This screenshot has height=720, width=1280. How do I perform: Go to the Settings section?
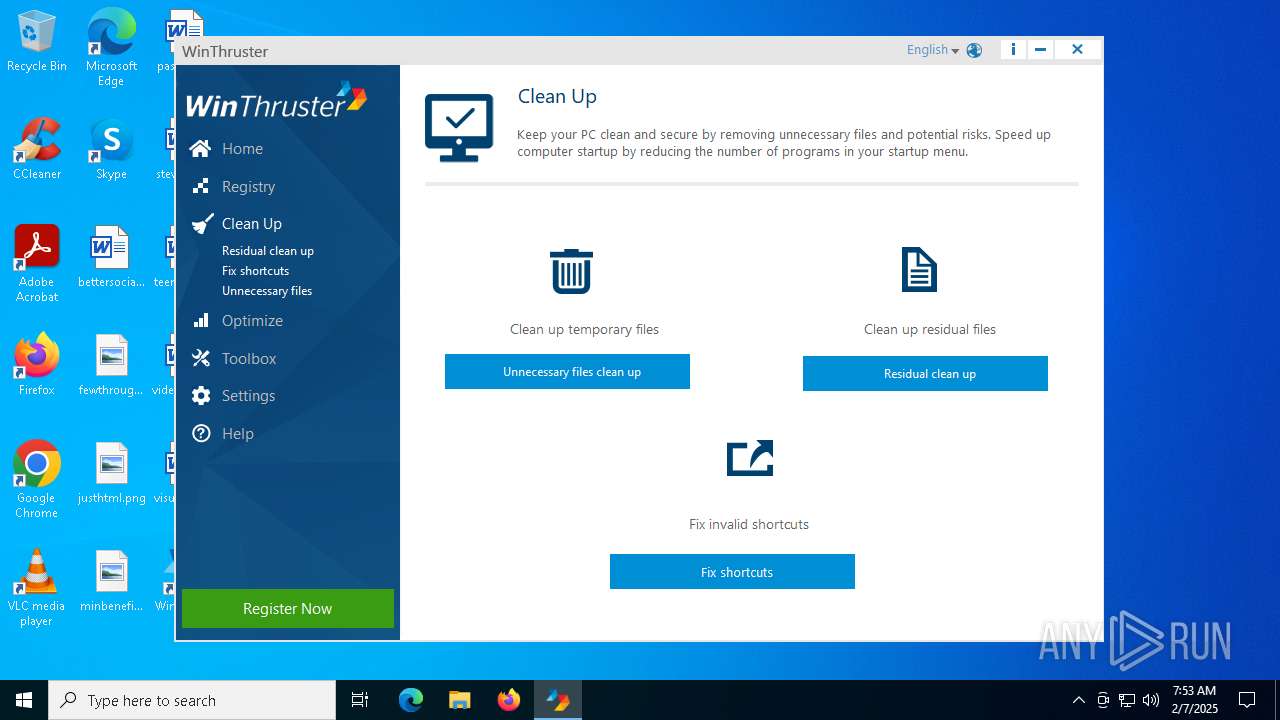(248, 396)
